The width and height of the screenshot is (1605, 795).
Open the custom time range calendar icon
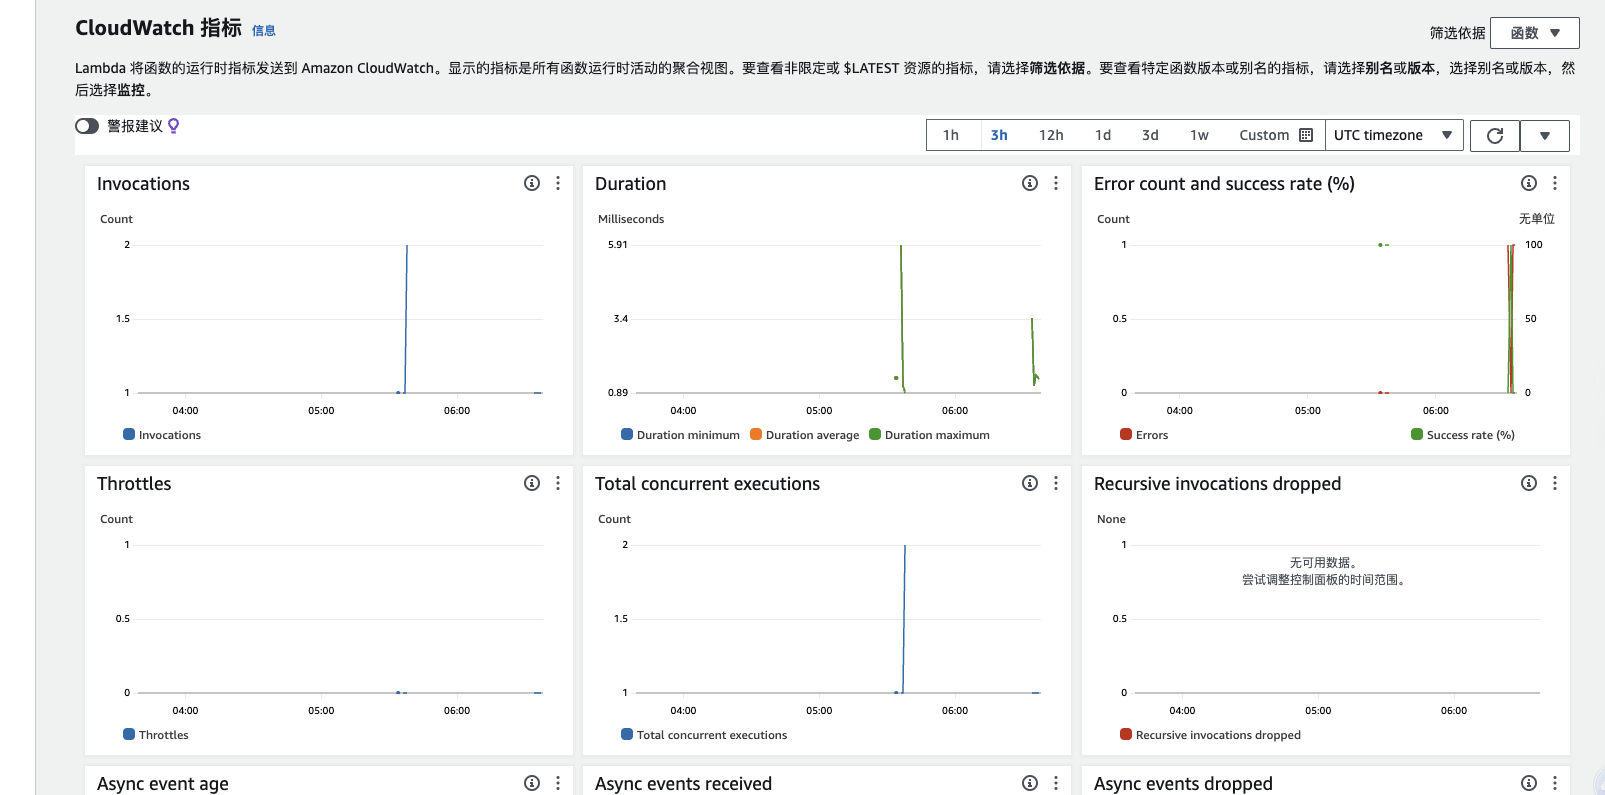[1306, 135]
